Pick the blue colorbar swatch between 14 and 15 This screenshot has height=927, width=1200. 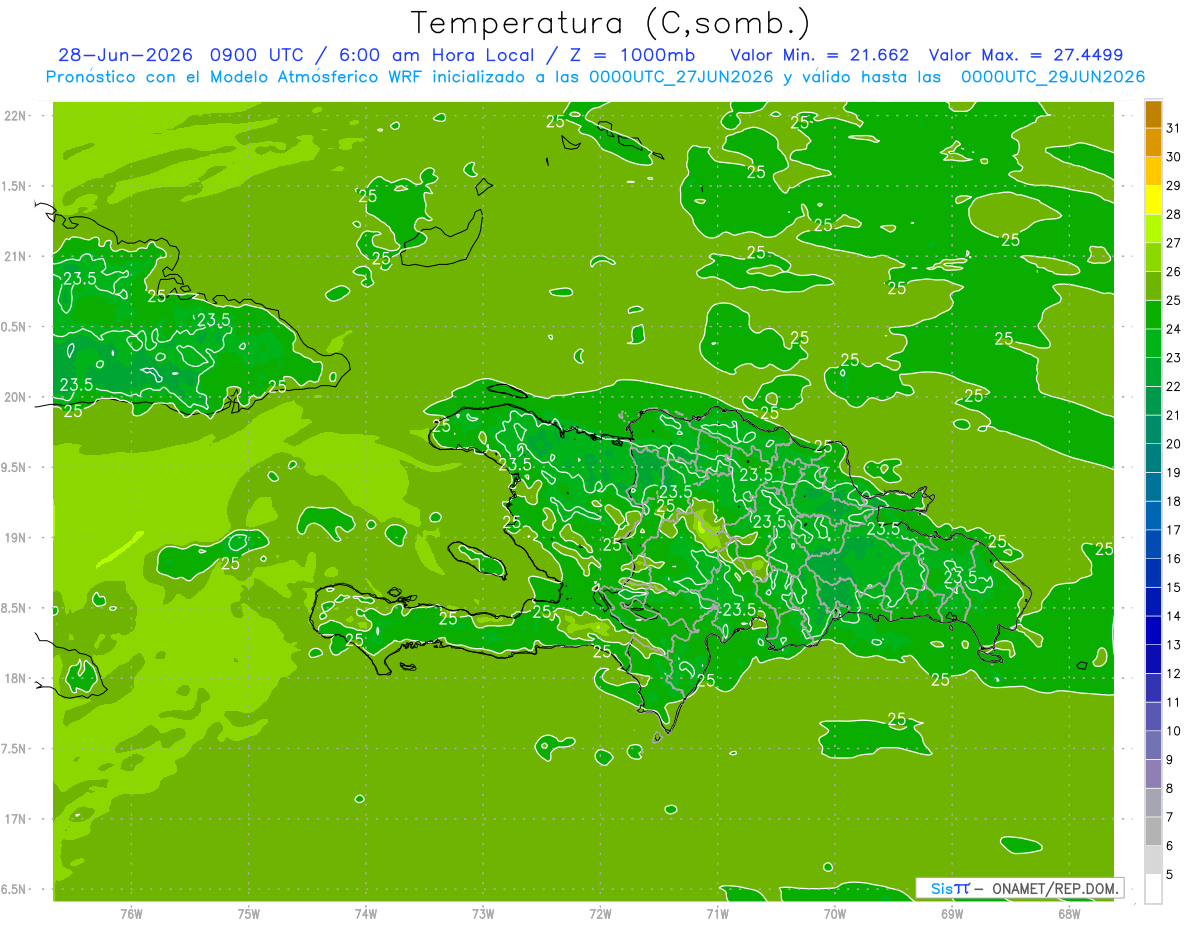click(1153, 602)
